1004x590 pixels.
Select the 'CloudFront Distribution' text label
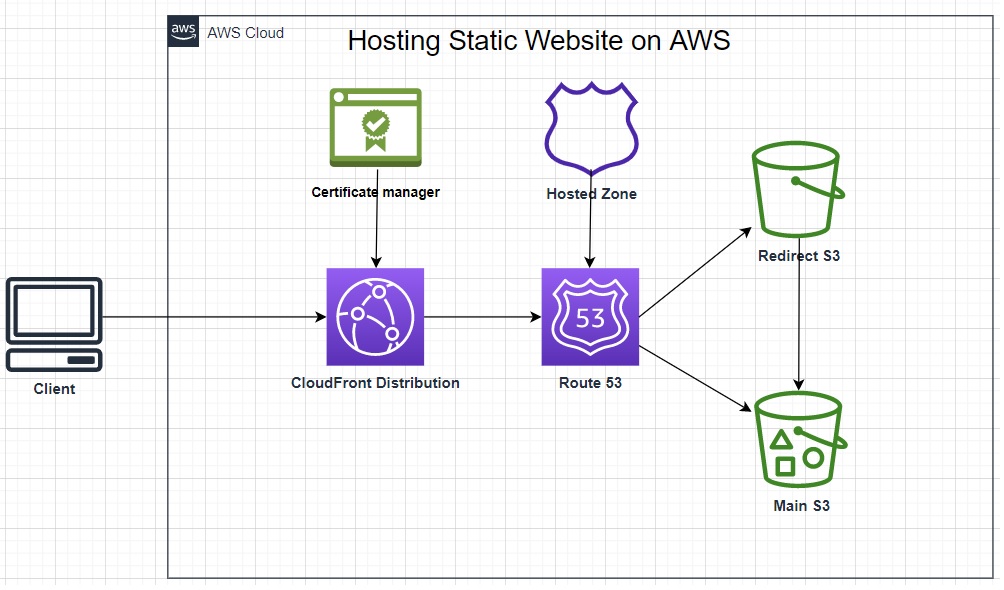pyautogui.click(x=375, y=383)
